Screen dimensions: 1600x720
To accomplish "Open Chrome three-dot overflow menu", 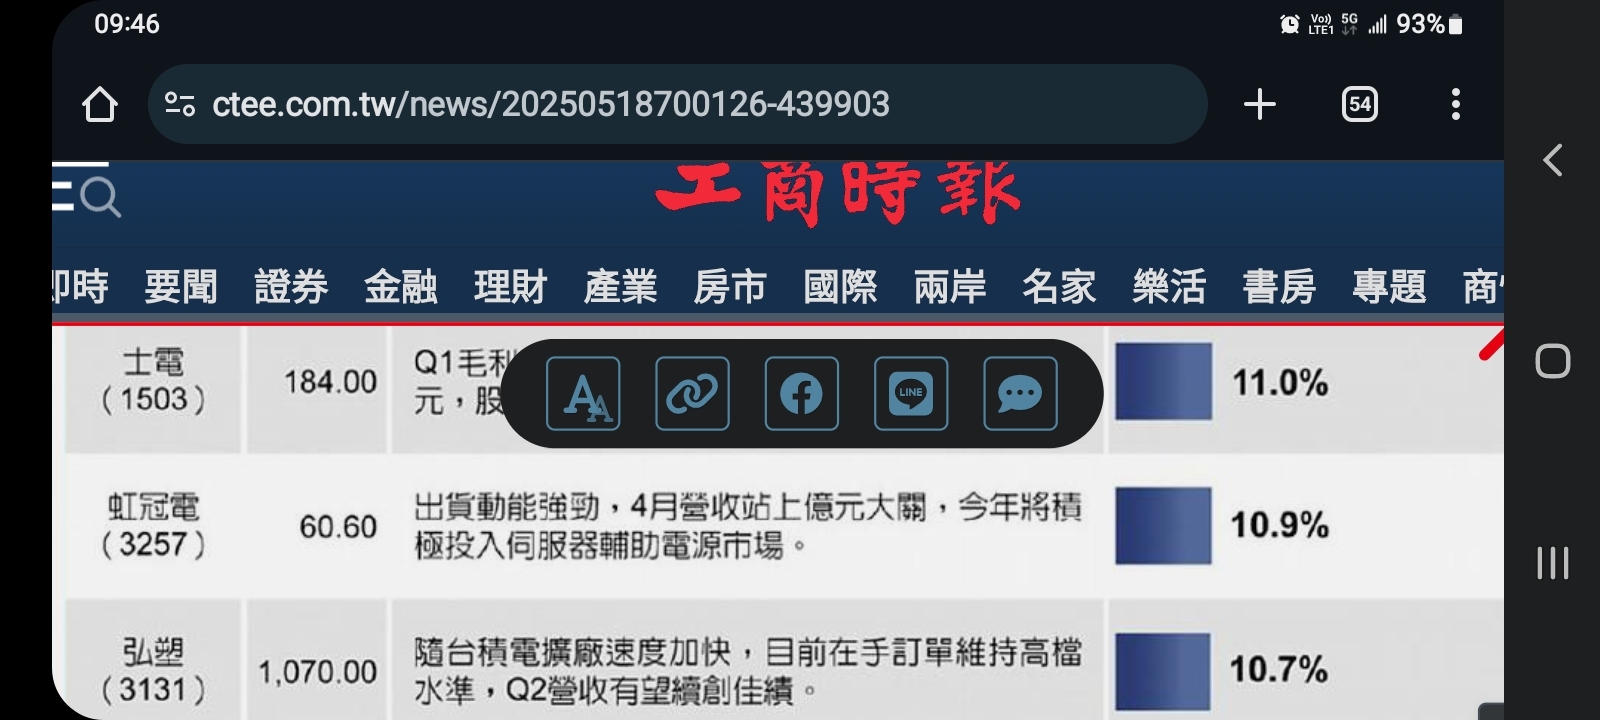I will [1456, 104].
